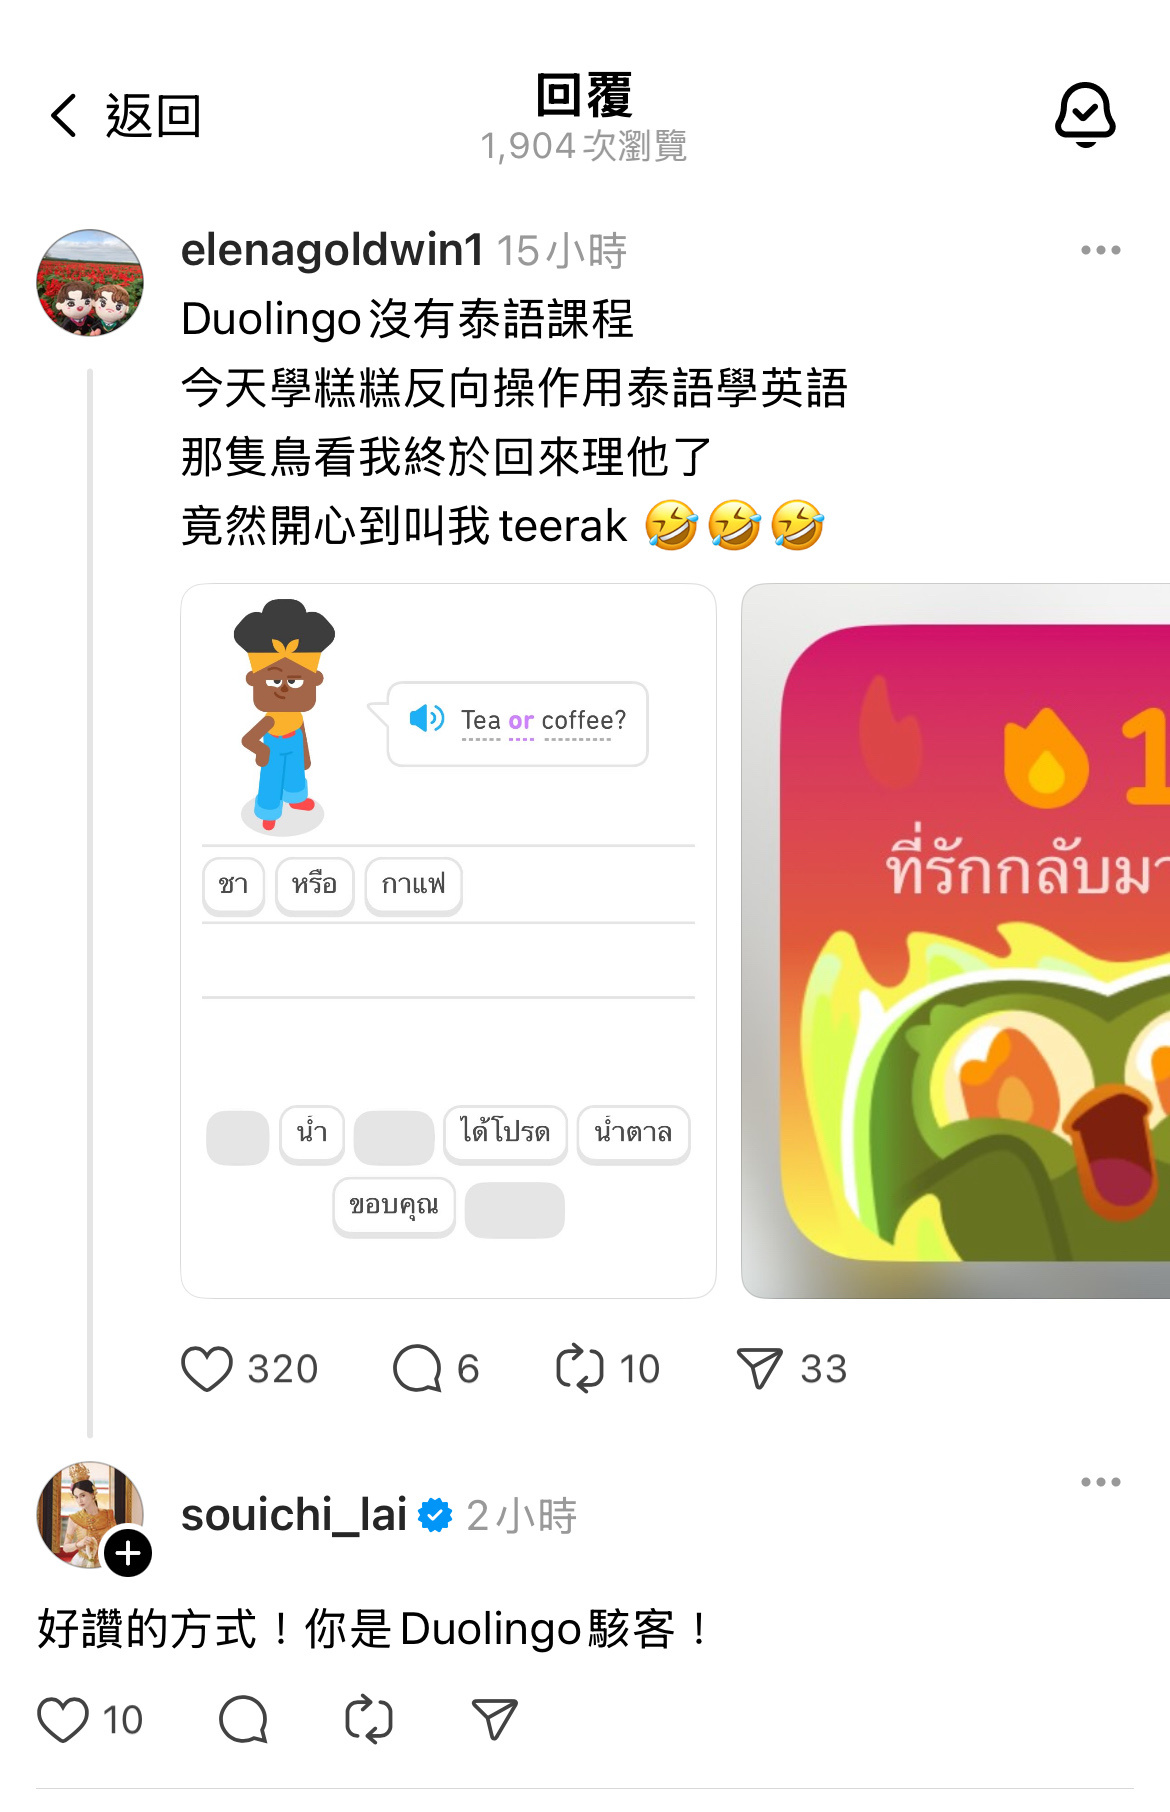Viewport: 1170px width, 1812px height.
Task: Tap souichi_lai's verified blue badge
Action: point(435,1515)
